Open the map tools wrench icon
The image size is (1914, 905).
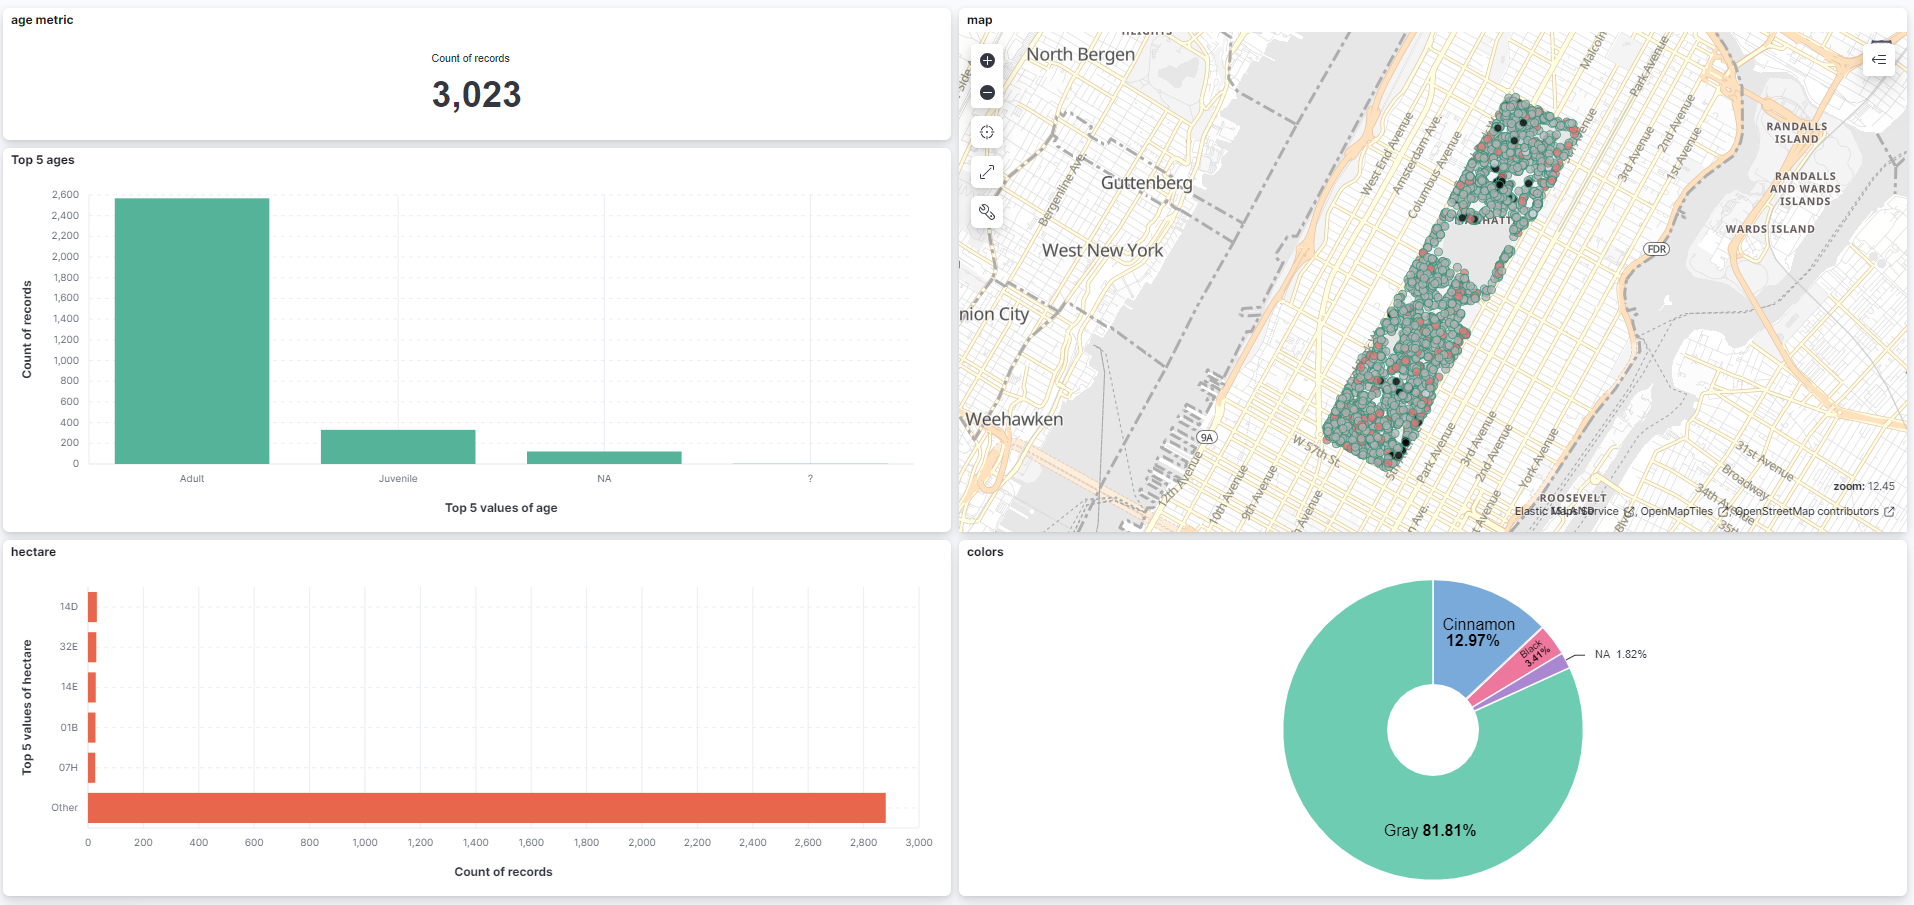(987, 211)
